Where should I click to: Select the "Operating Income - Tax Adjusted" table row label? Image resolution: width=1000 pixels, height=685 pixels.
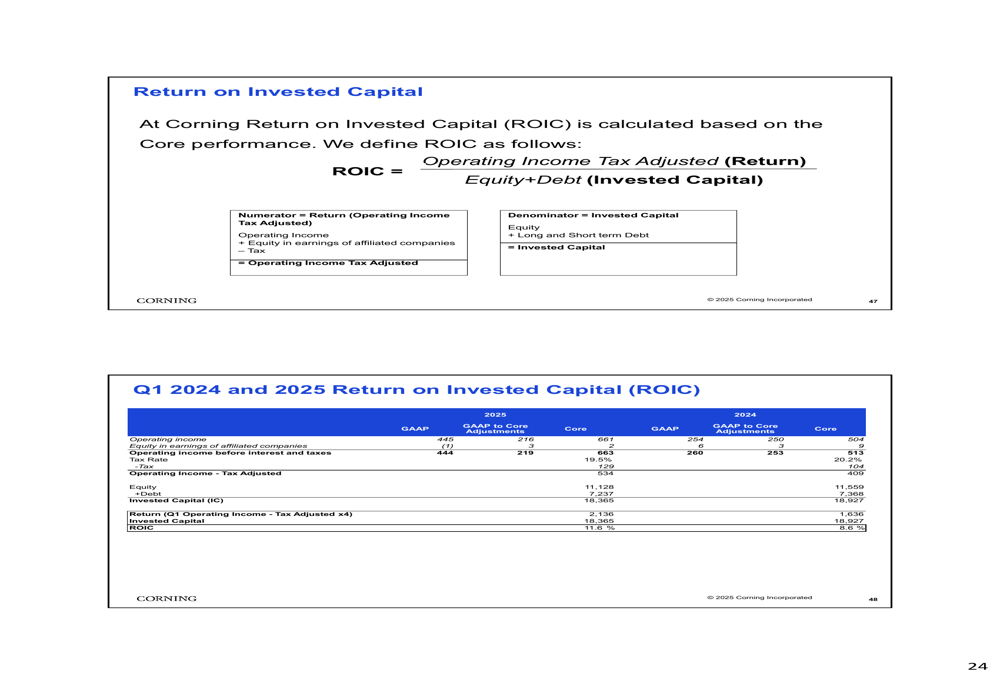(205, 473)
